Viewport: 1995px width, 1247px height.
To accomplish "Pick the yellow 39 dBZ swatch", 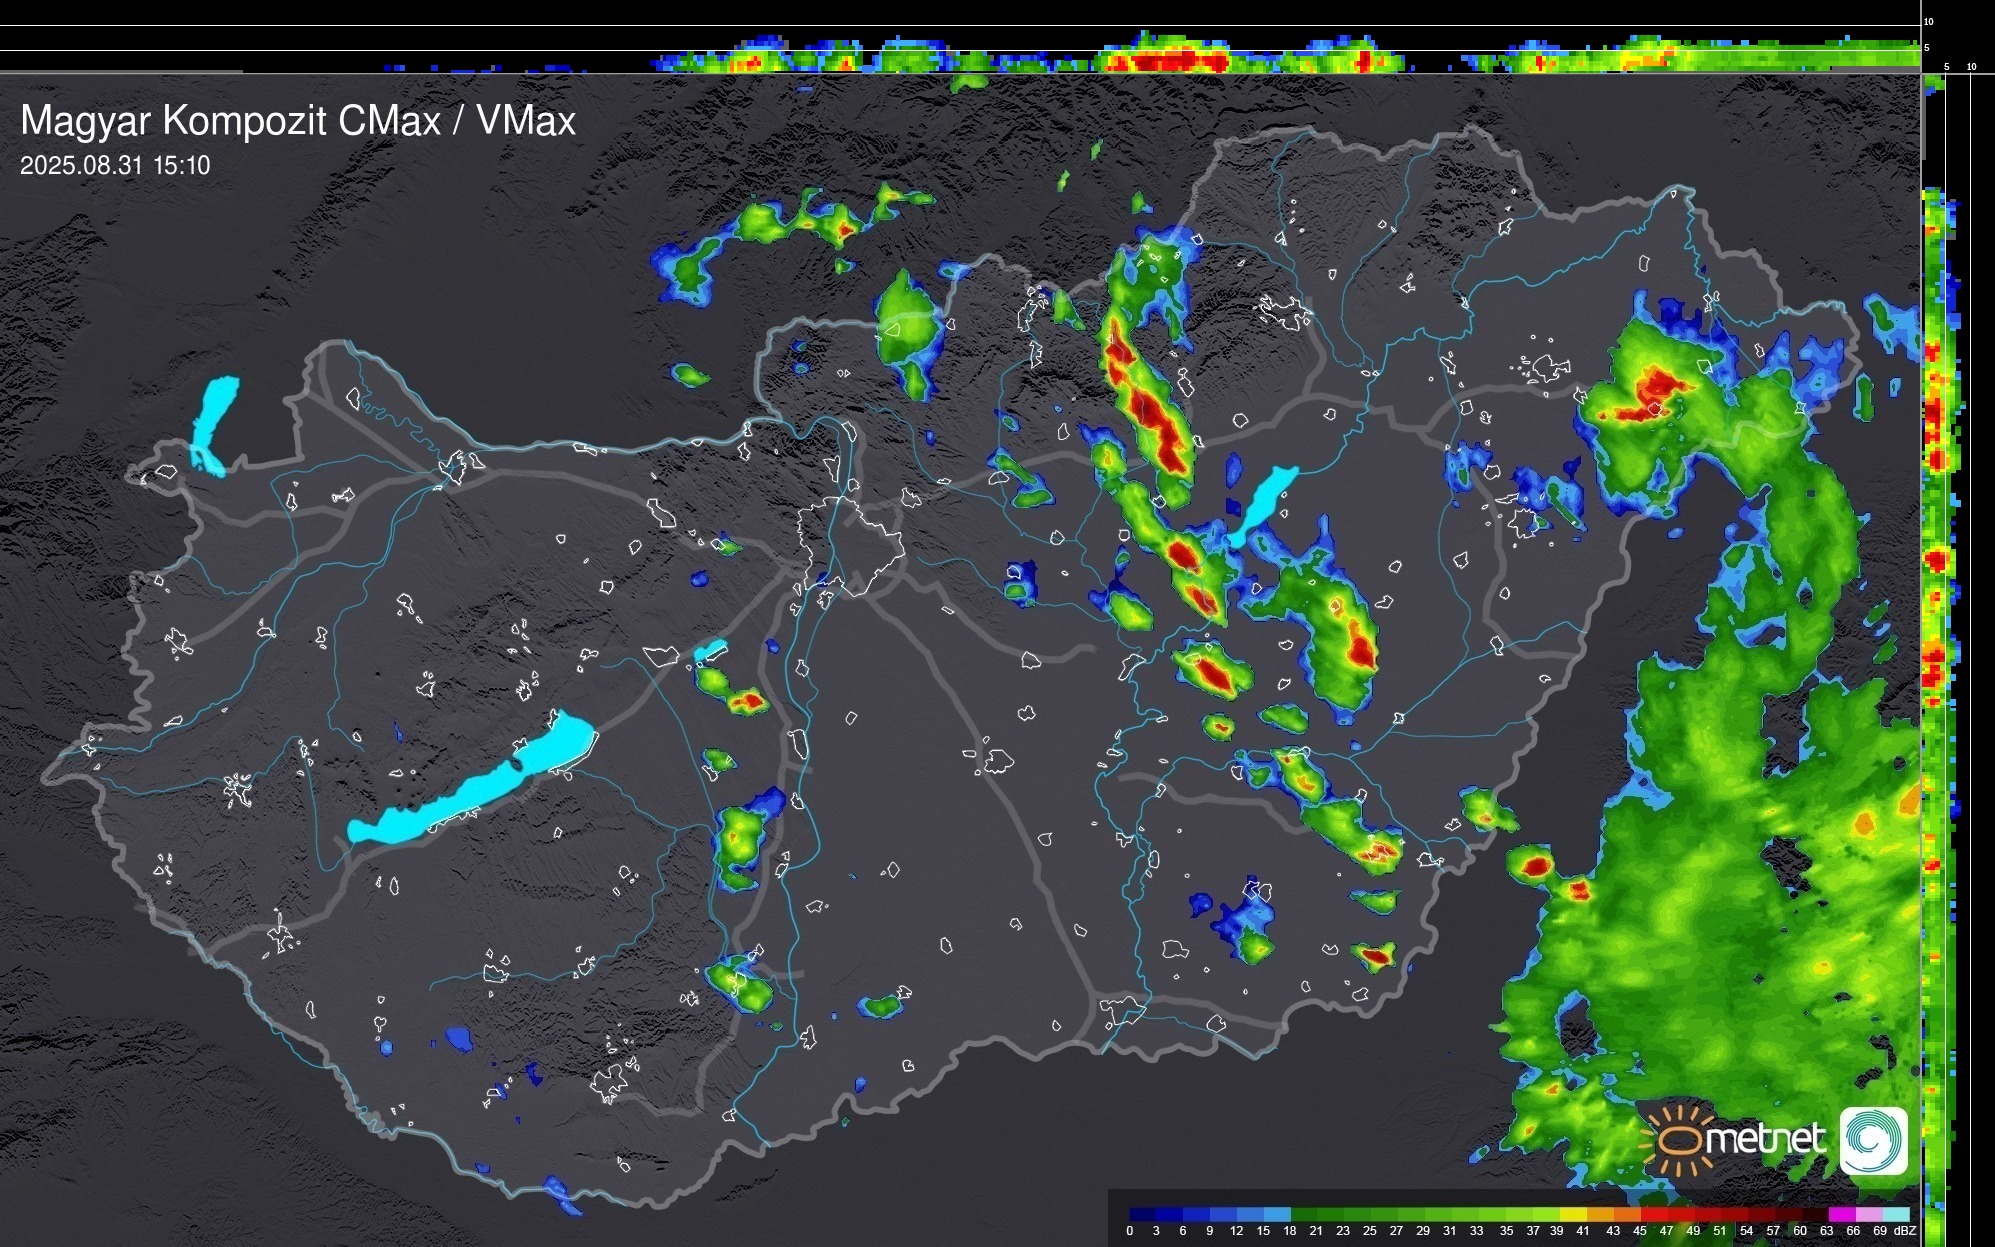I will 1573,1214.
